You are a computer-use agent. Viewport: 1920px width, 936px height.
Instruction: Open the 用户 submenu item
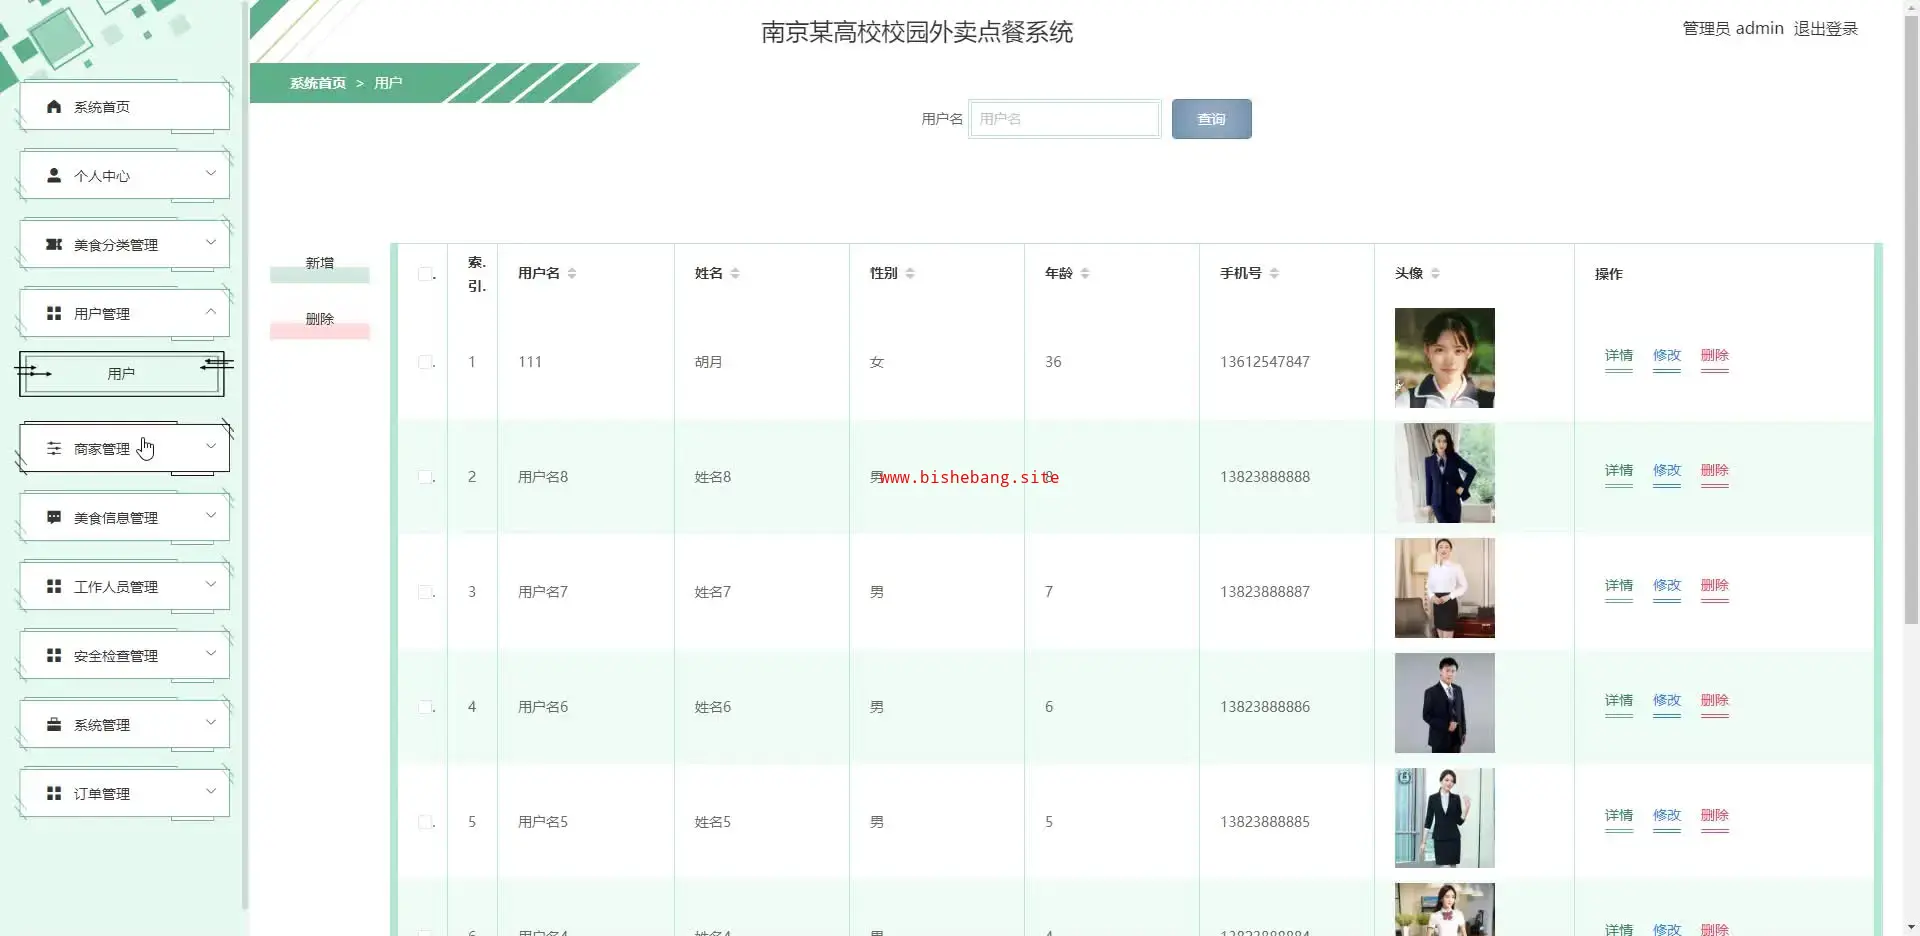121,374
